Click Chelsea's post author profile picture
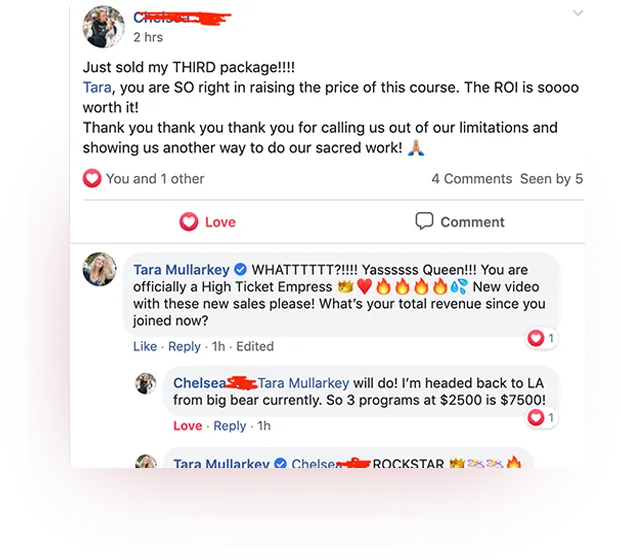The height and width of the screenshot is (560, 621). tap(103, 27)
